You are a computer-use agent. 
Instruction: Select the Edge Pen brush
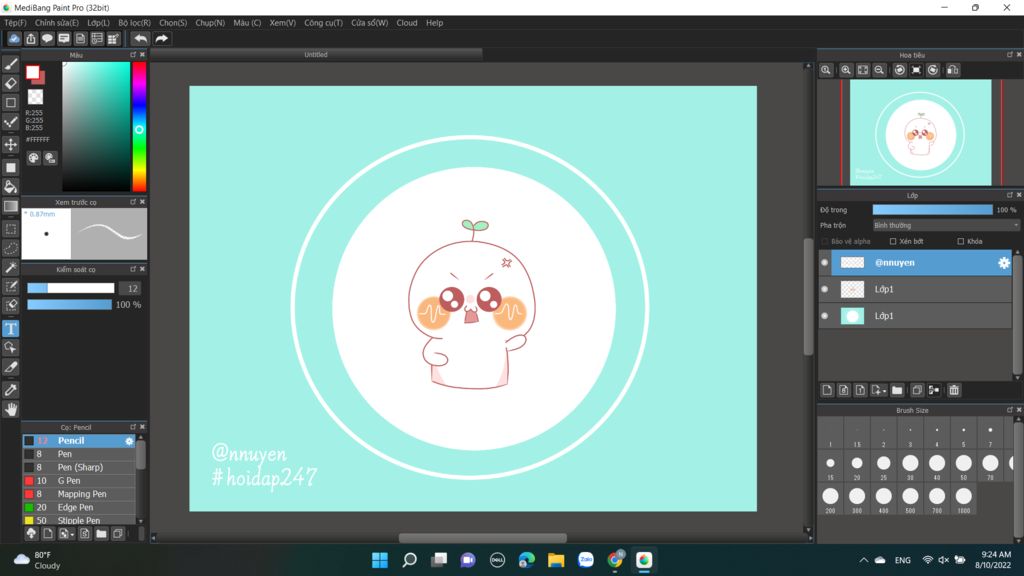click(79, 507)
